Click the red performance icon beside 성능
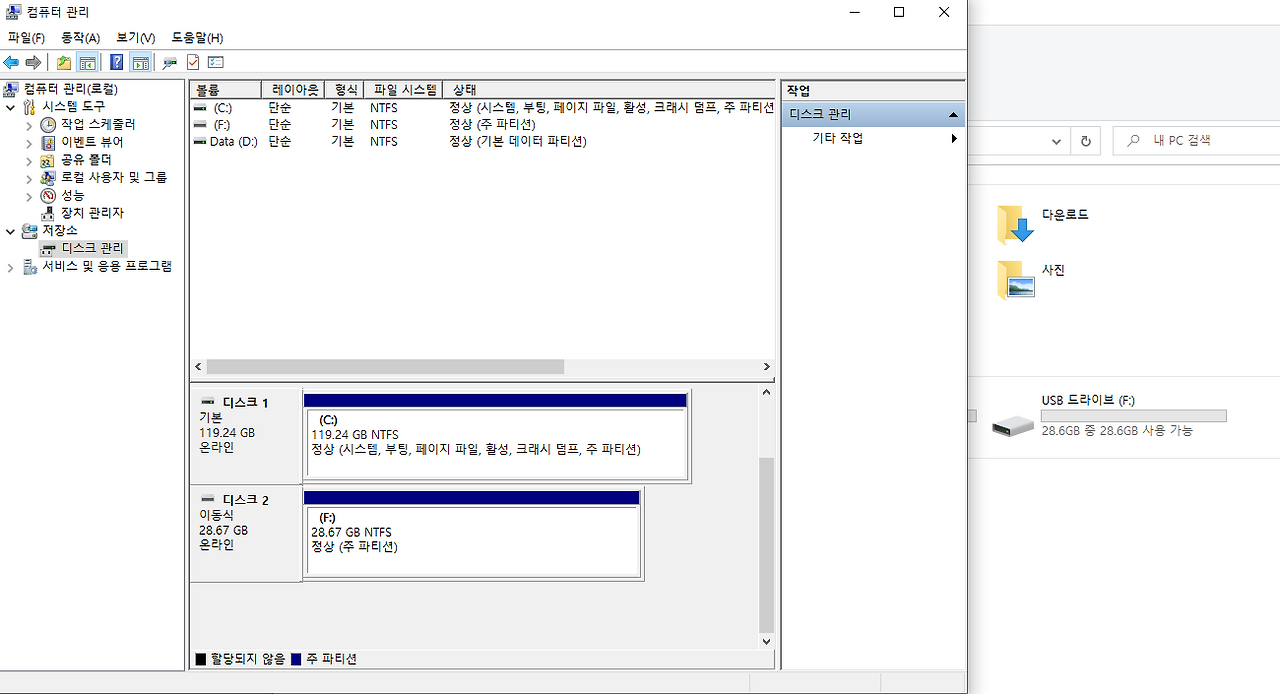Screen dimensions: 1280x694 click(x=48, y=196)
